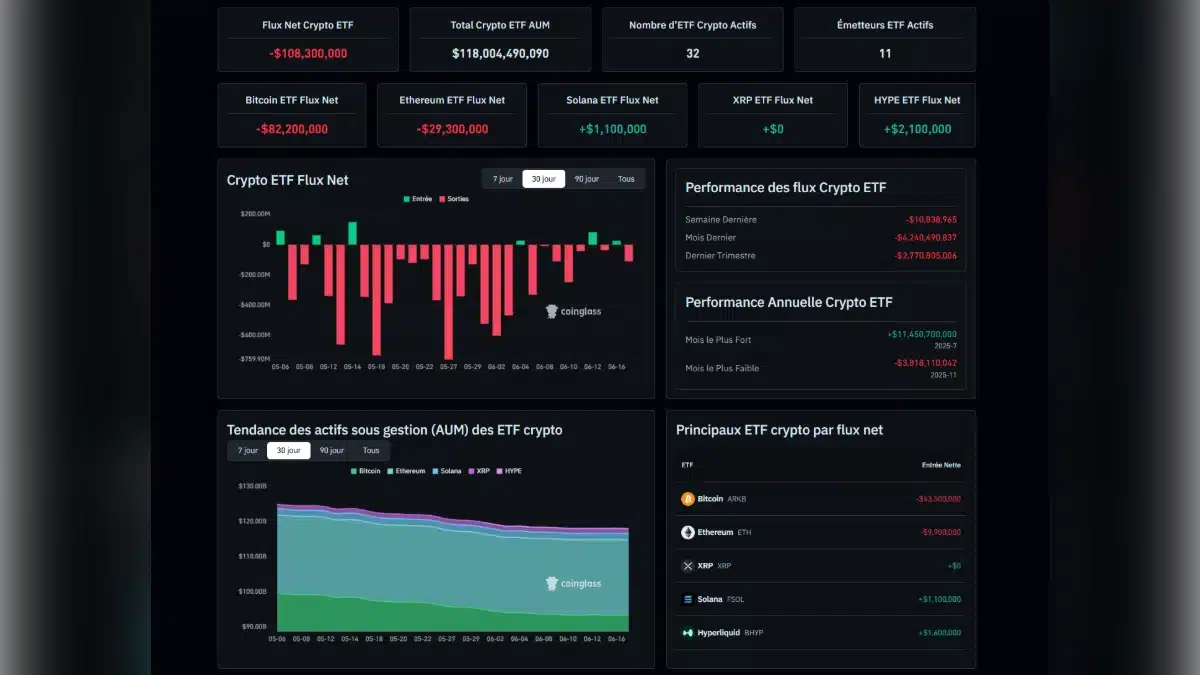Click the Mois le Plus Faible label
Viewport: 1200px width, 675px height.
coord(722,368)
